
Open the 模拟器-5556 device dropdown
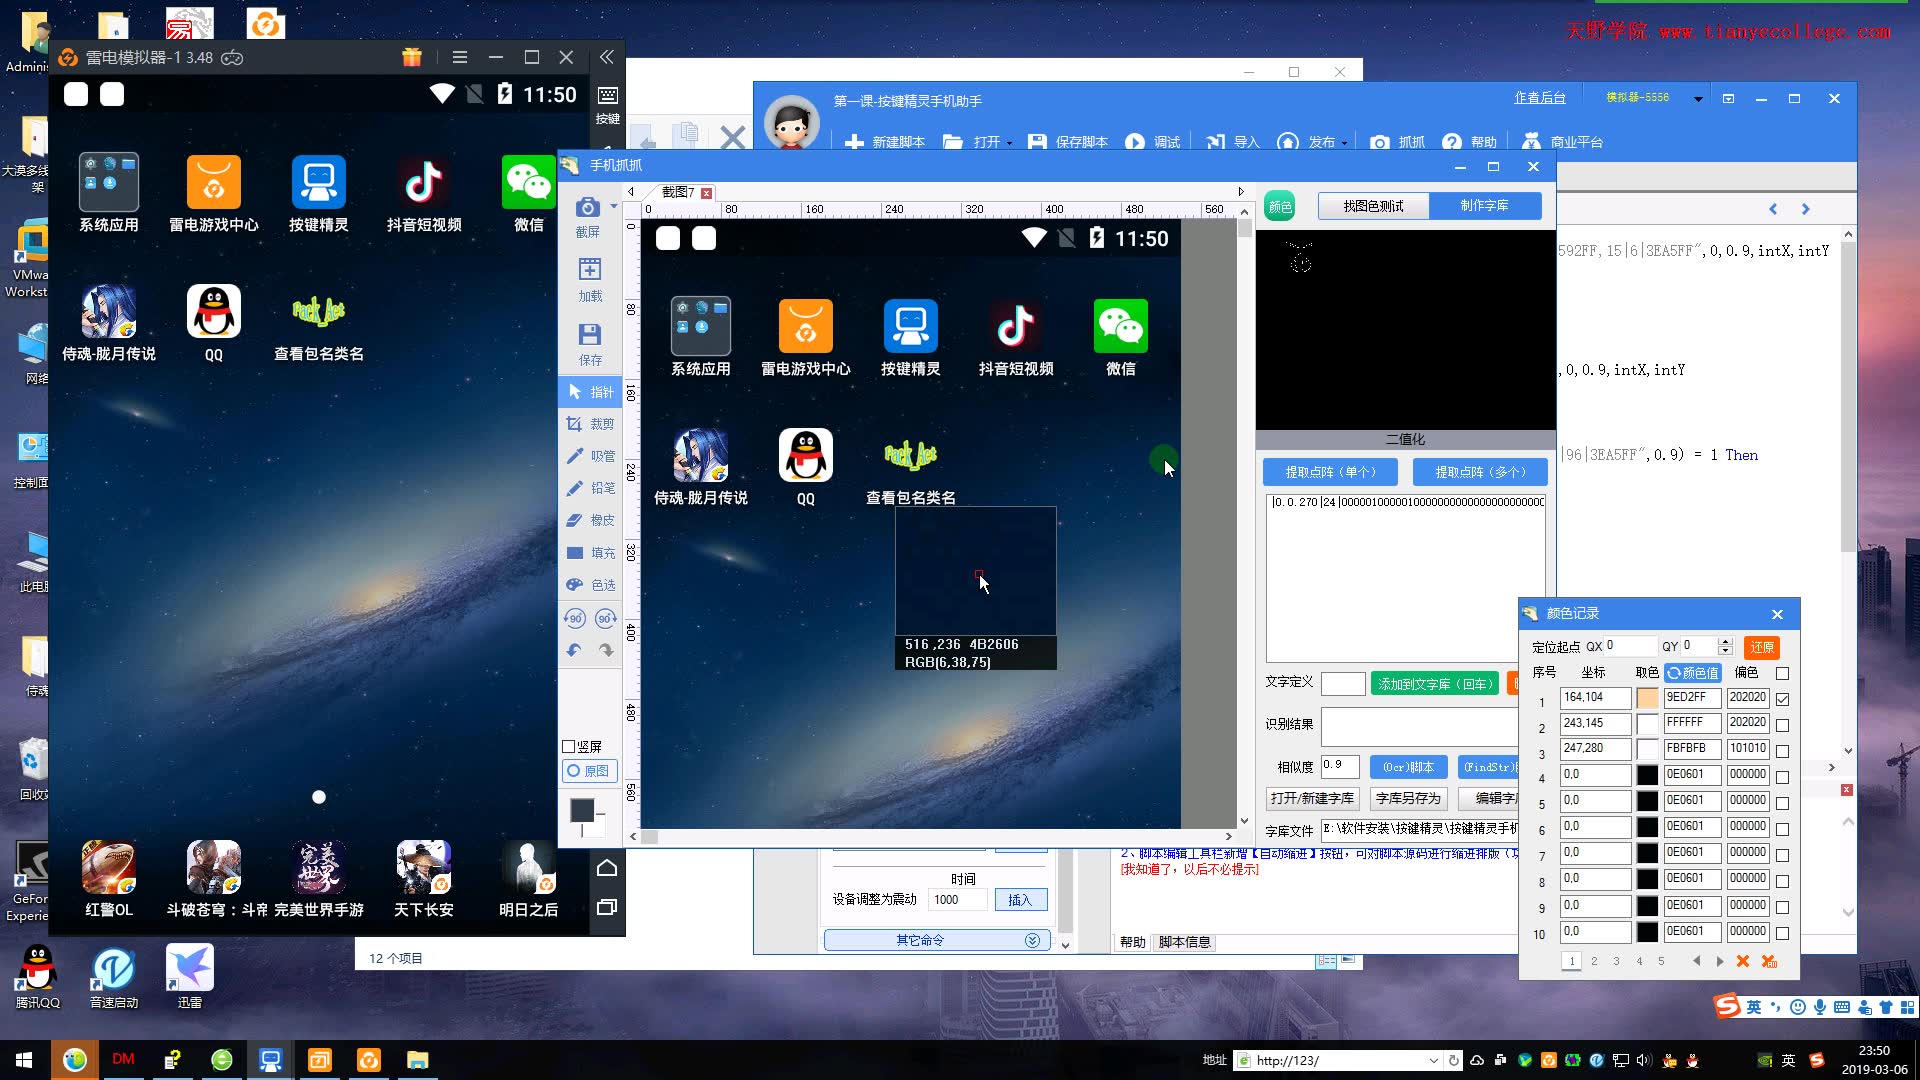(x=1698, y=99)
